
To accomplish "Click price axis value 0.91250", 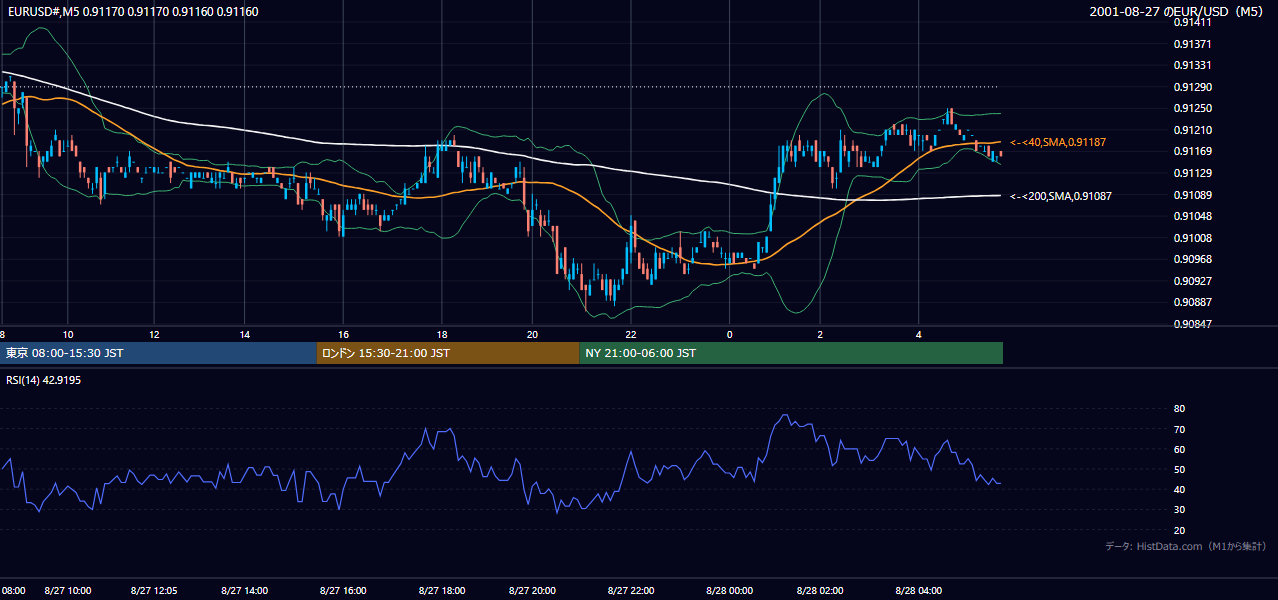I will coord(1194,109).
